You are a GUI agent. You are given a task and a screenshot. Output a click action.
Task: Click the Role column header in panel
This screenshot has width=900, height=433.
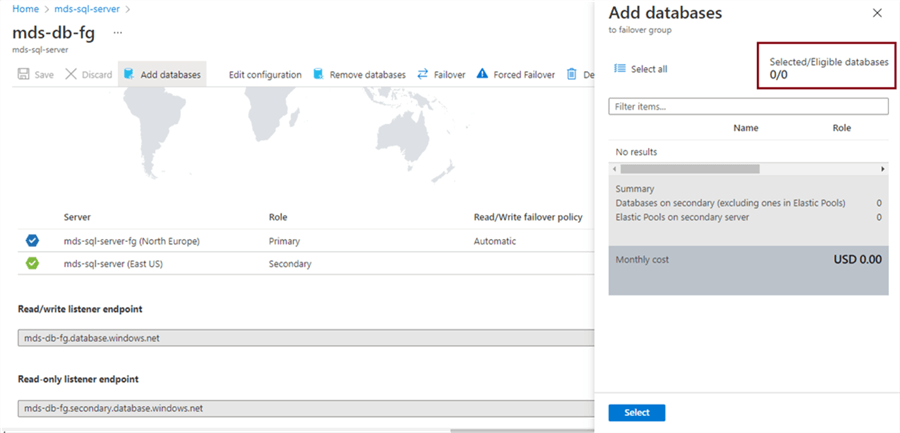pos(841,128)
